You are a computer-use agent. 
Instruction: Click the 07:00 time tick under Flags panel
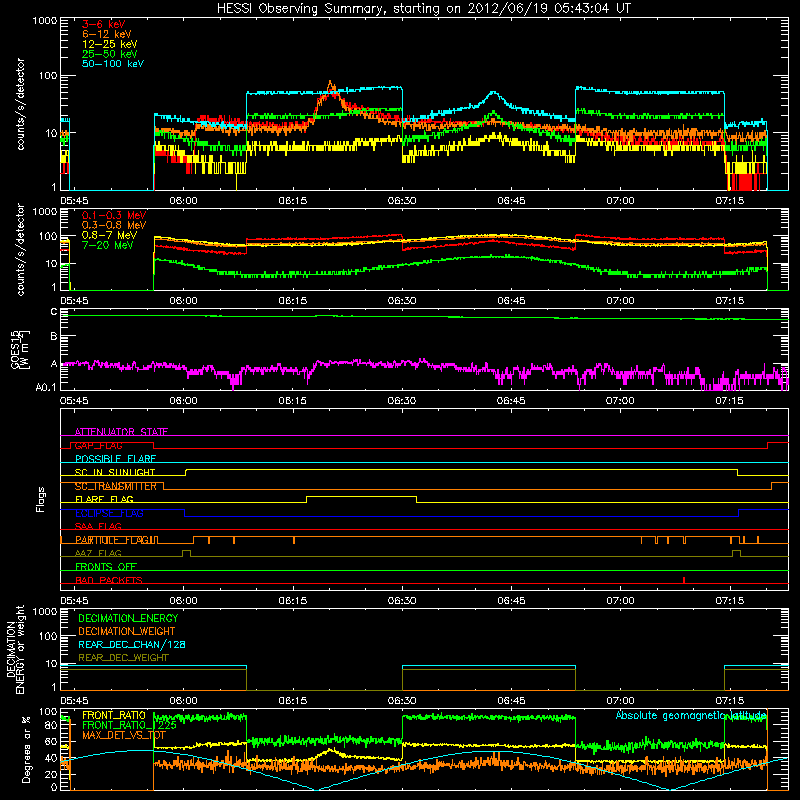[620, 601]
